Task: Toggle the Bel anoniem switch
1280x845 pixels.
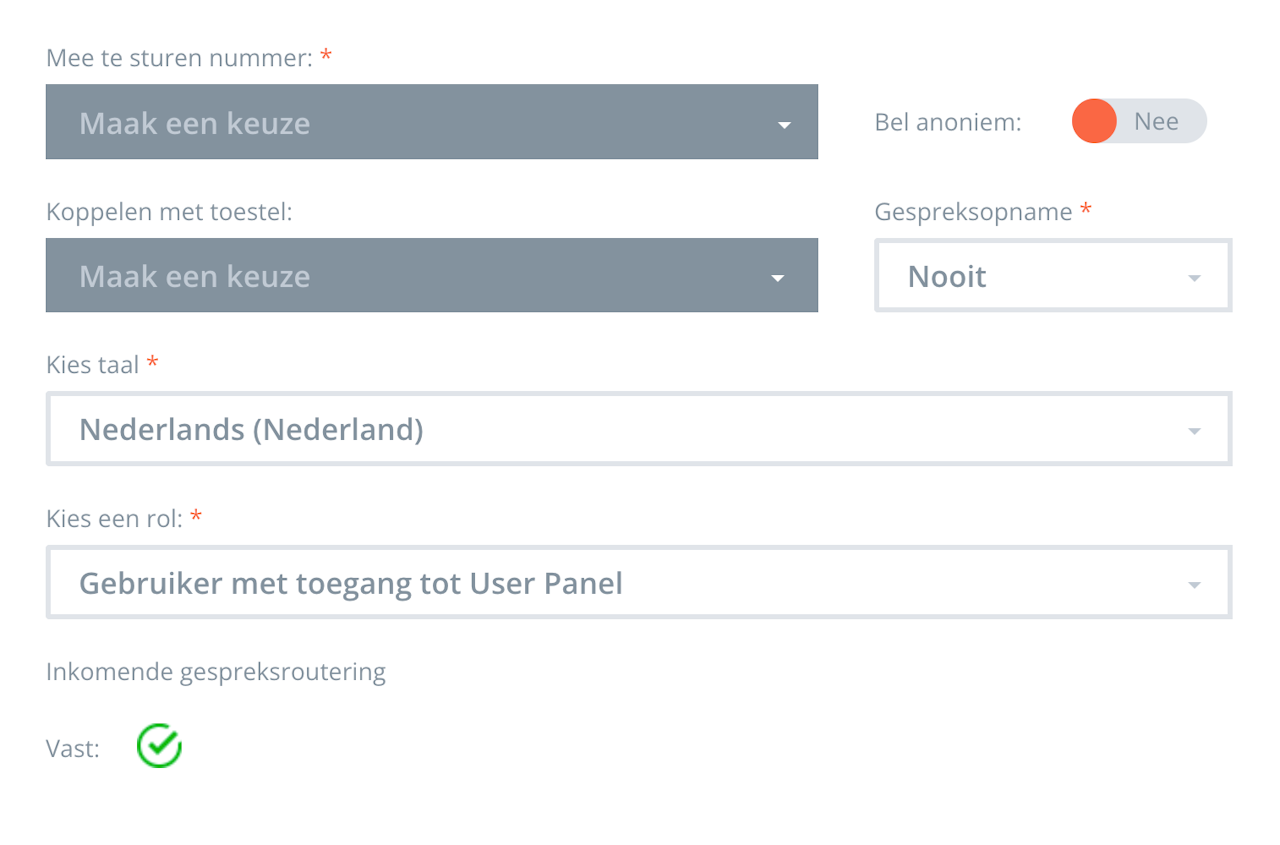Action: click(x=1139, y=122)
